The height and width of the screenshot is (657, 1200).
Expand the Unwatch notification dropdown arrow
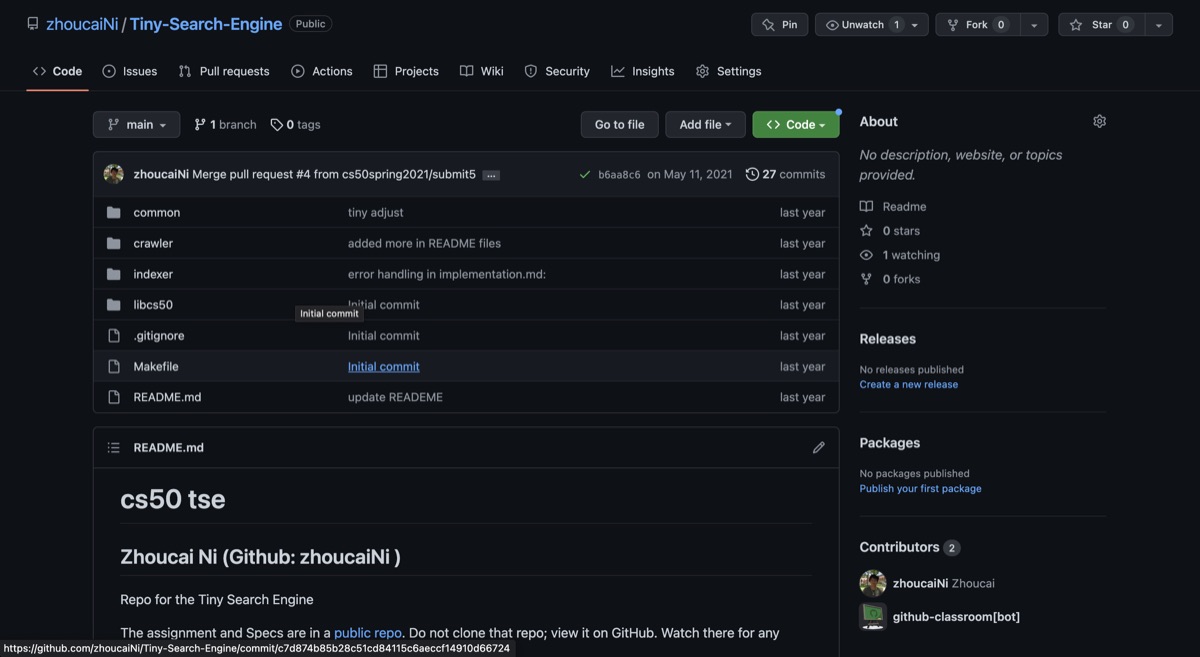point(915,25)
